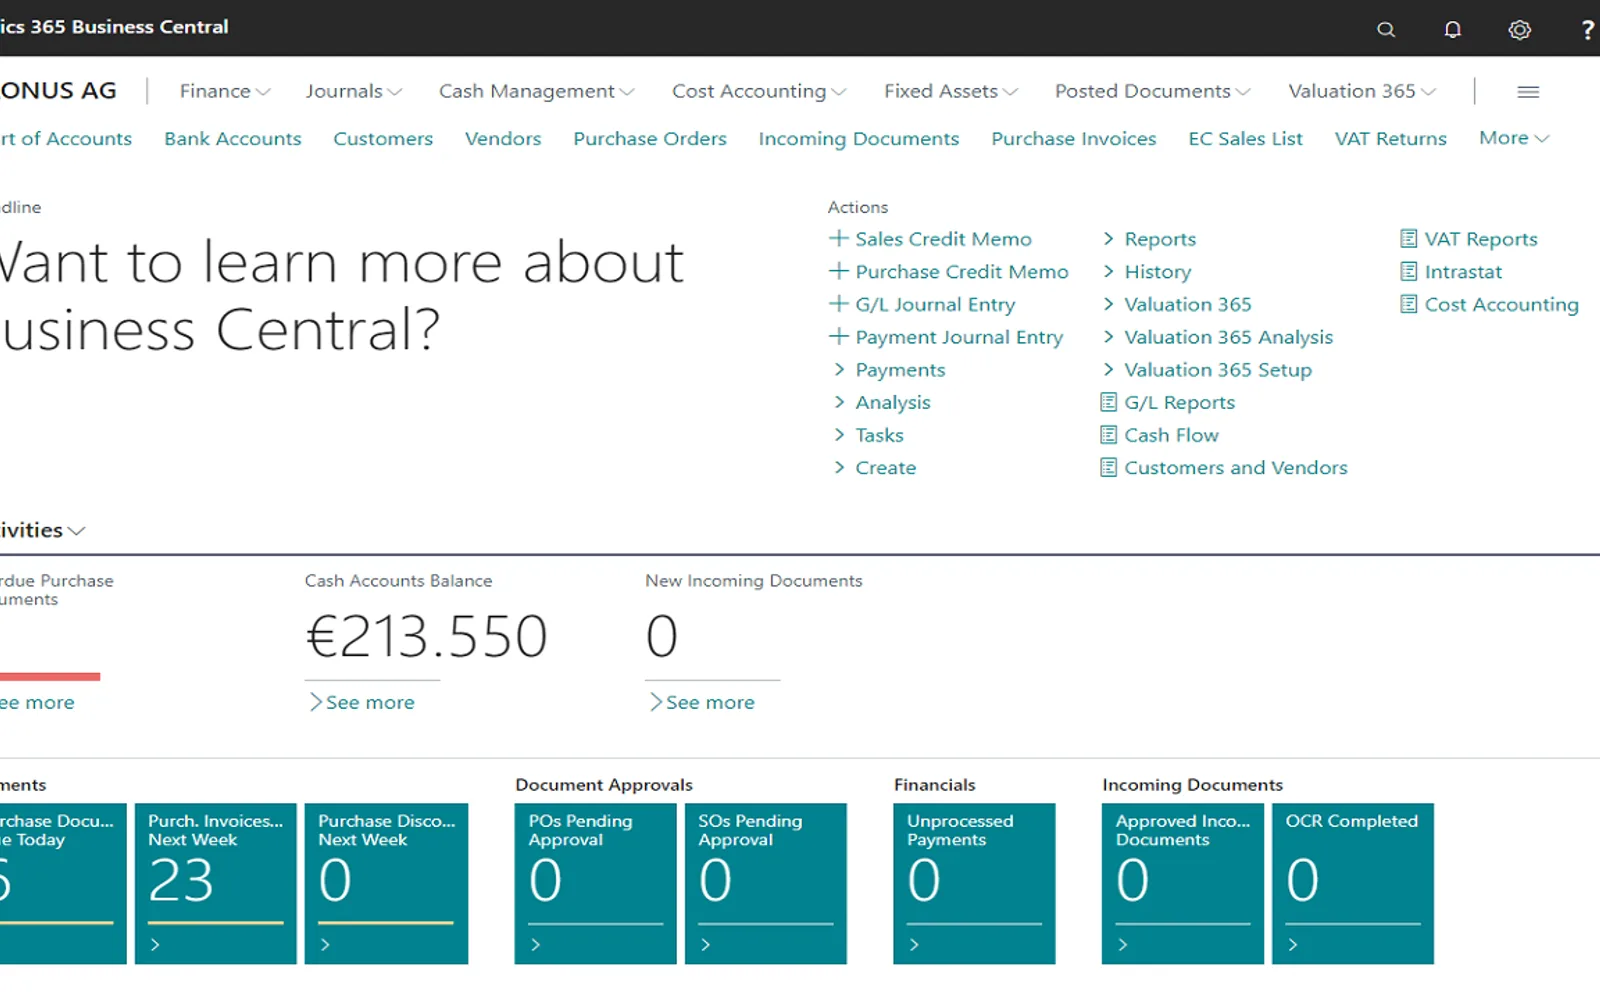Expand the Journals menu dropdown
This screenshot has width=1600, height=1000.
tap(354, 92)
